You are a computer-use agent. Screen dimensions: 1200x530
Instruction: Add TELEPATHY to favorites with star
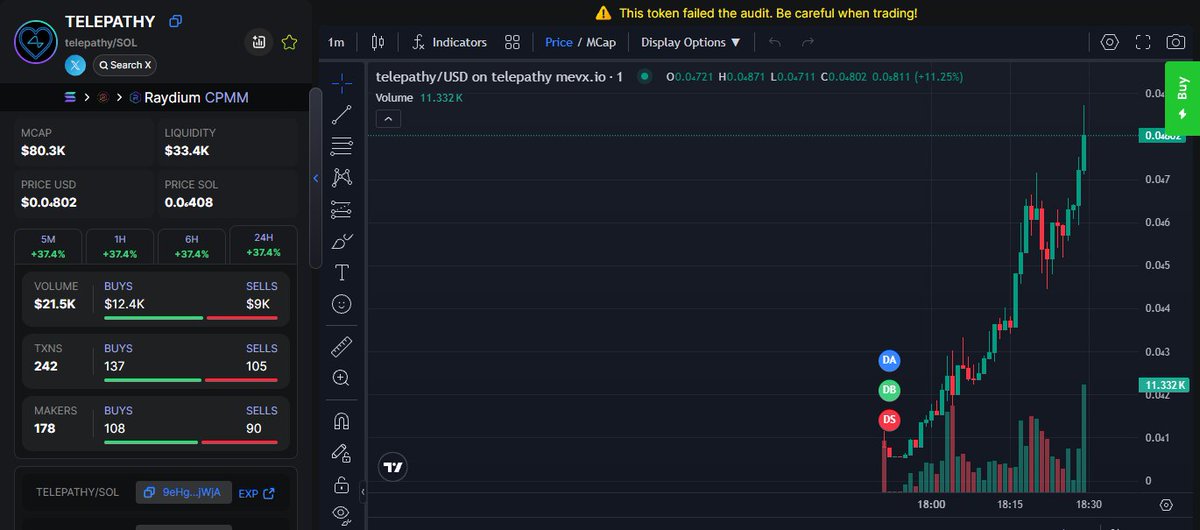pos(289,42)
